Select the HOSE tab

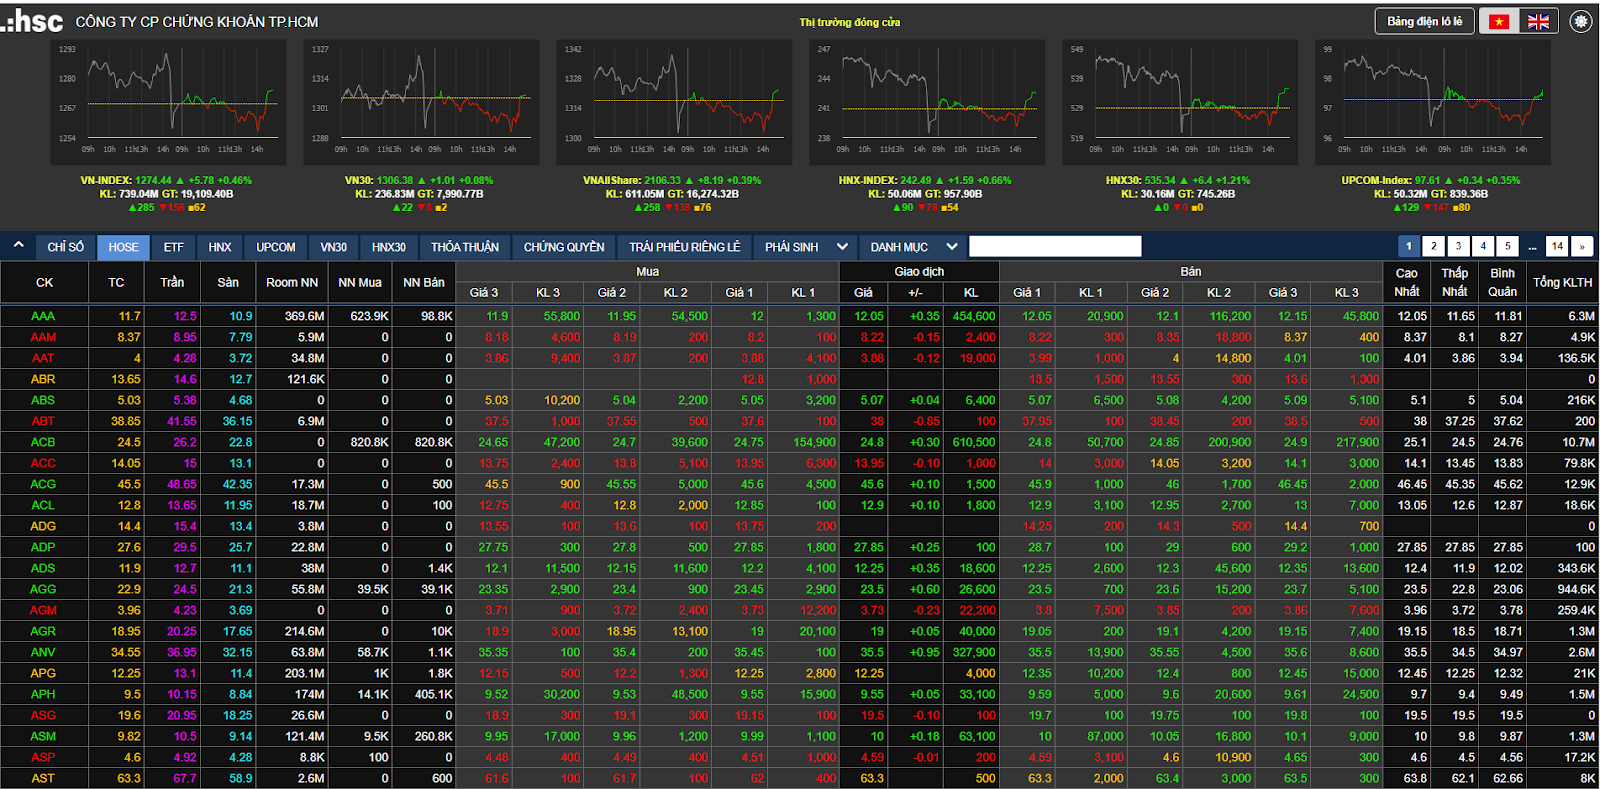pyautogui.click(x=123, y=247)
